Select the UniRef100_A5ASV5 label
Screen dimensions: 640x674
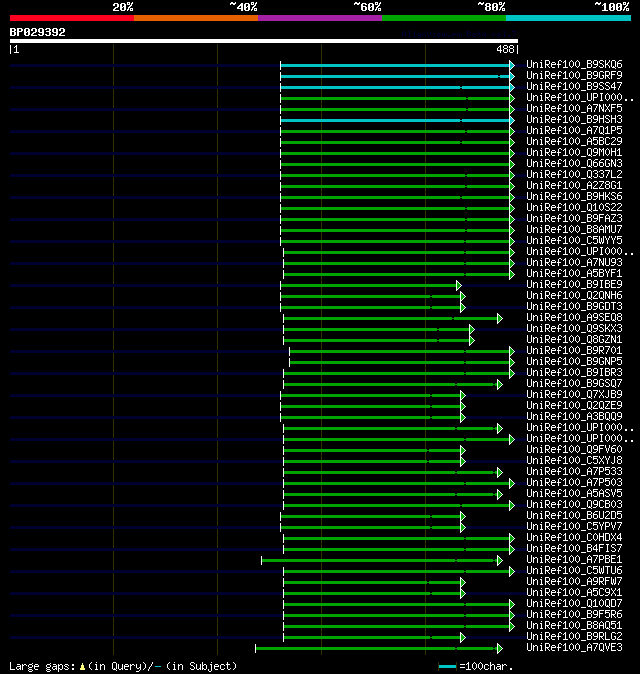[574, 493]
